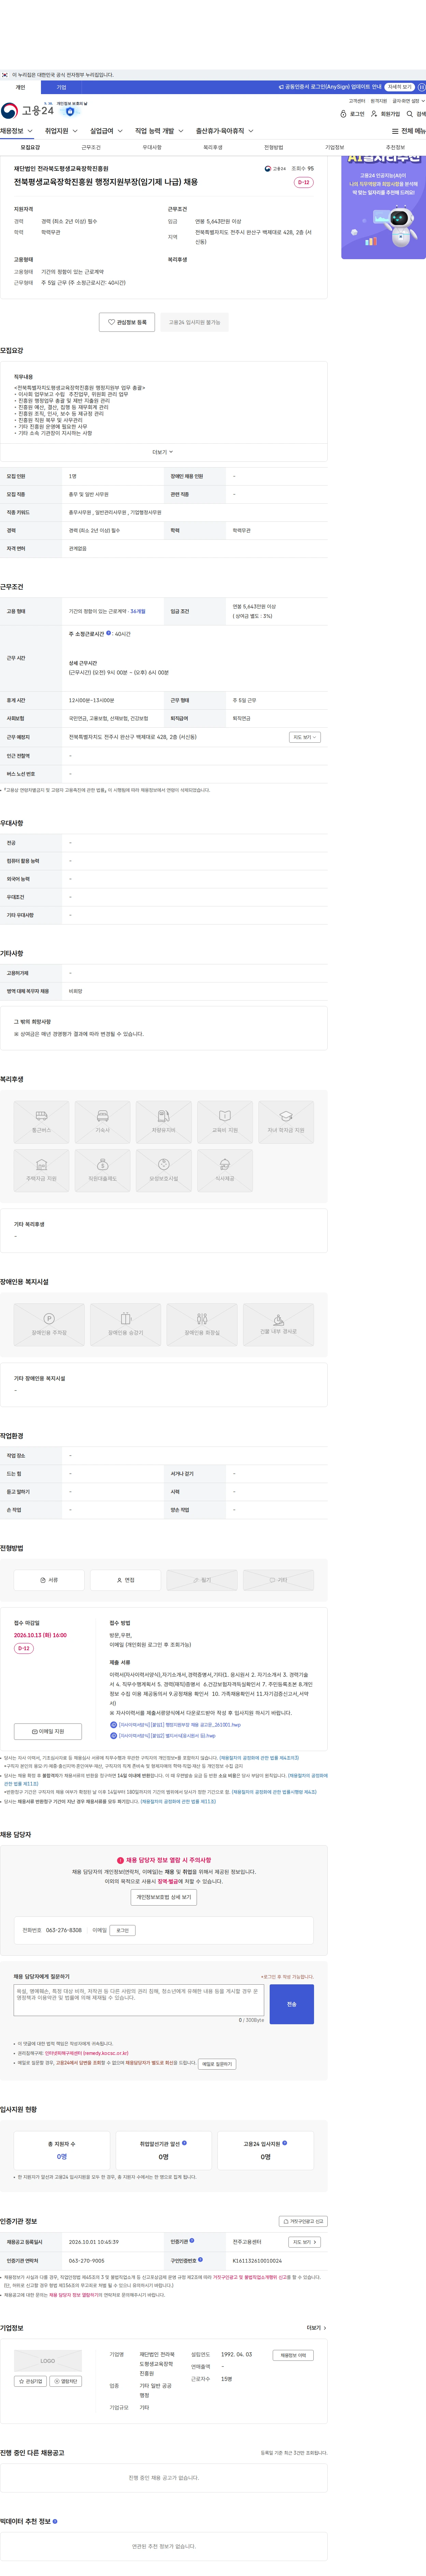This screenshot has height=2576, width=426.
Task: Expand the 실업급여 dropdown menu
Action: [x=106, y=131]
